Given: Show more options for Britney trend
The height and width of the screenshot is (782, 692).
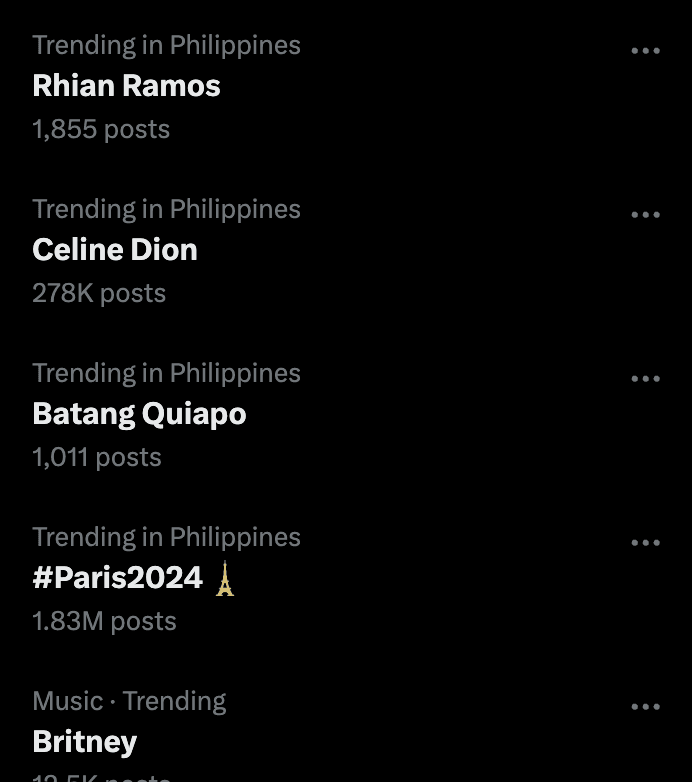Looking at the screenshot, I should tap(645, 707).
